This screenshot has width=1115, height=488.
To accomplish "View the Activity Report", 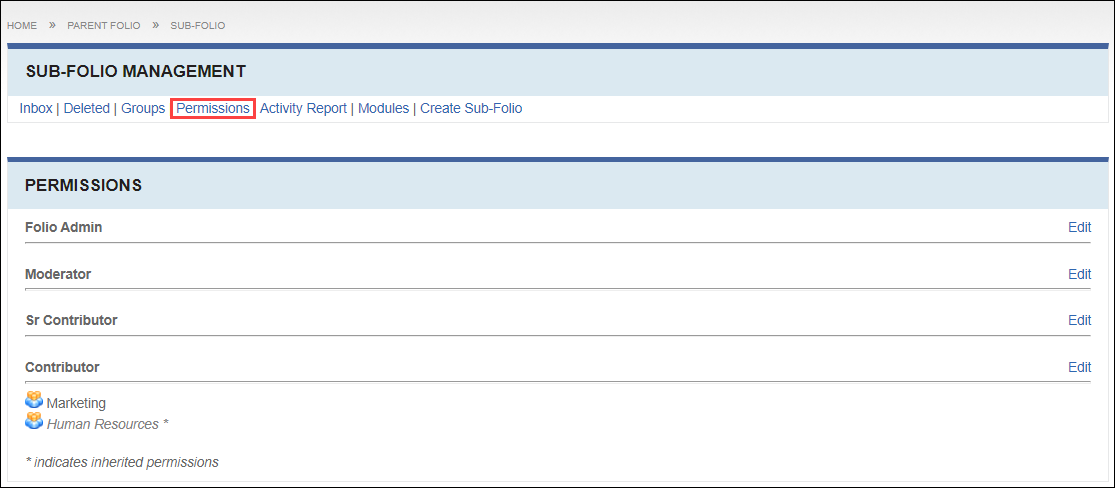I will (x=303, y=109).
